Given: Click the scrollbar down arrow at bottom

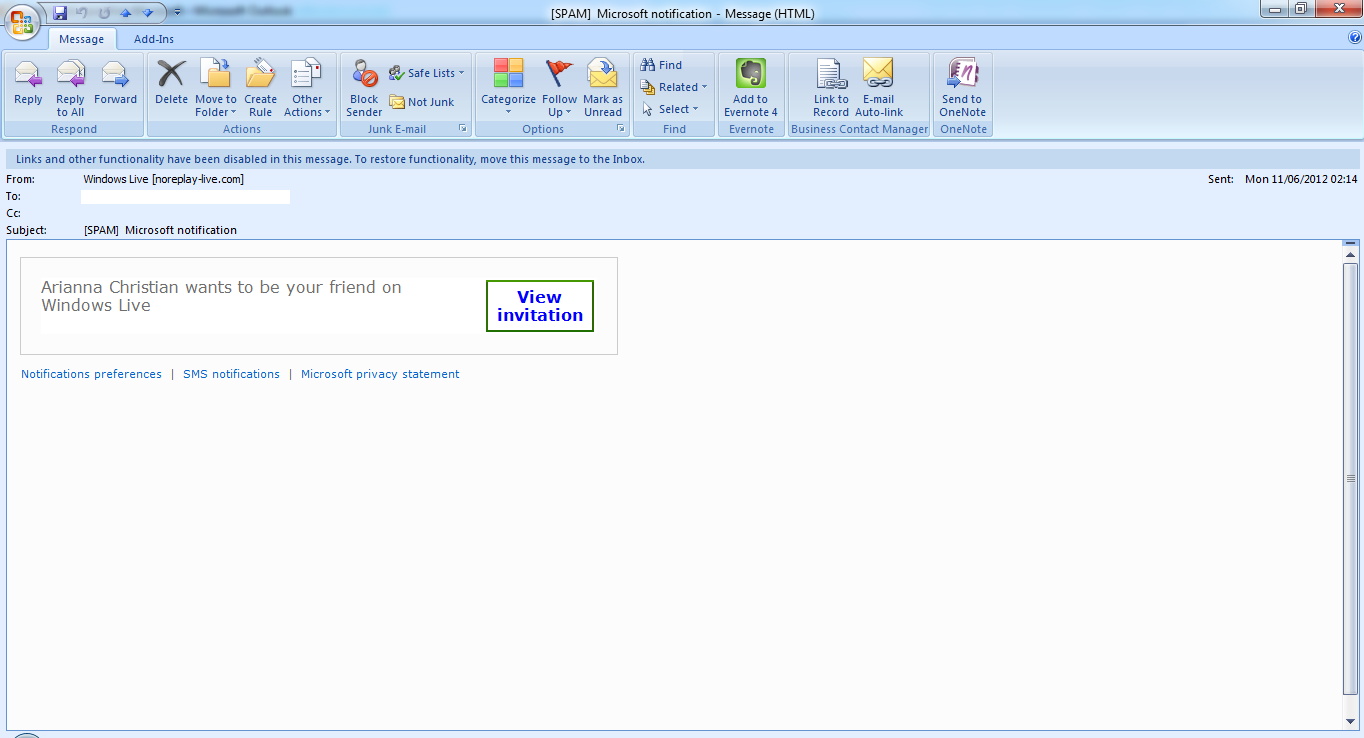Looking at the screenshot, I should click(x=1351, y=721).
